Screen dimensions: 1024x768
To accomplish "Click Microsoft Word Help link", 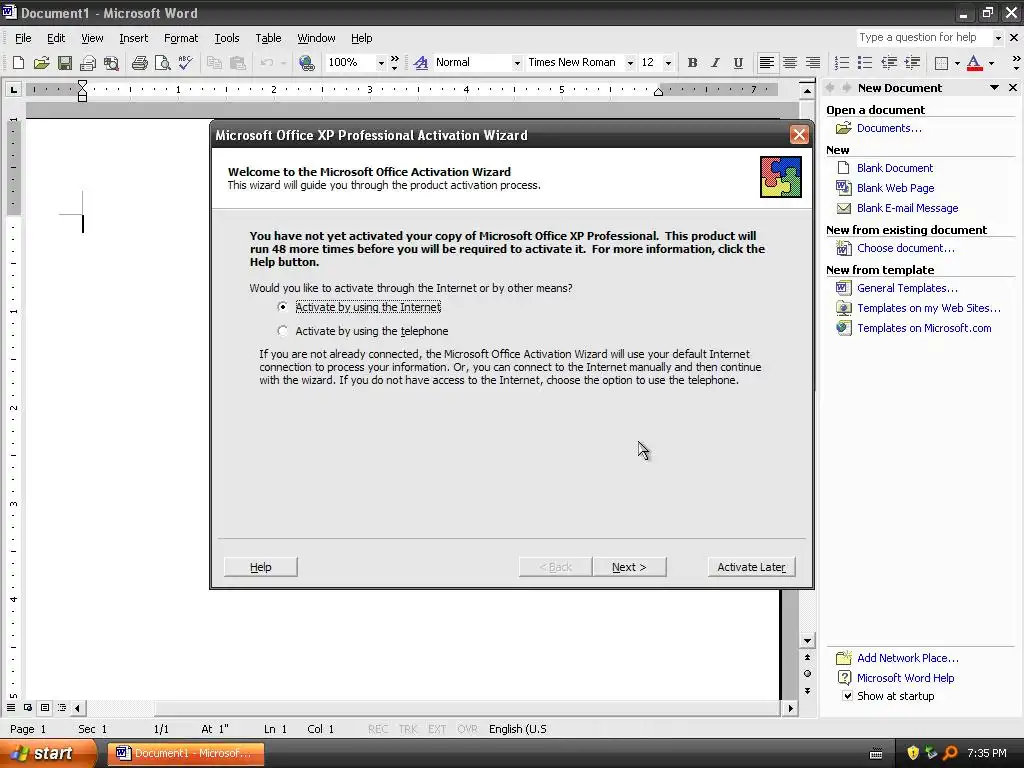I will [905, 678].
